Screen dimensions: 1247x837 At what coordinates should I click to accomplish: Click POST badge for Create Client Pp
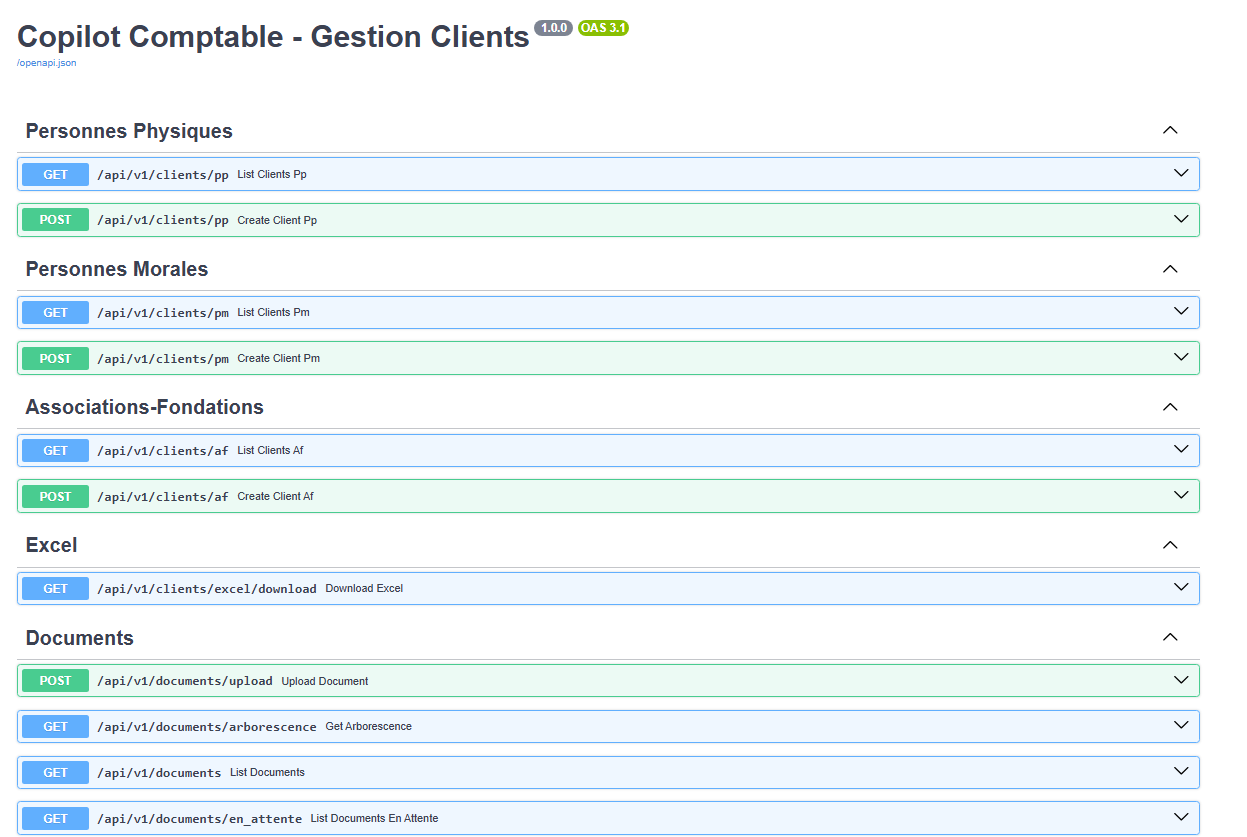[55, 220]
